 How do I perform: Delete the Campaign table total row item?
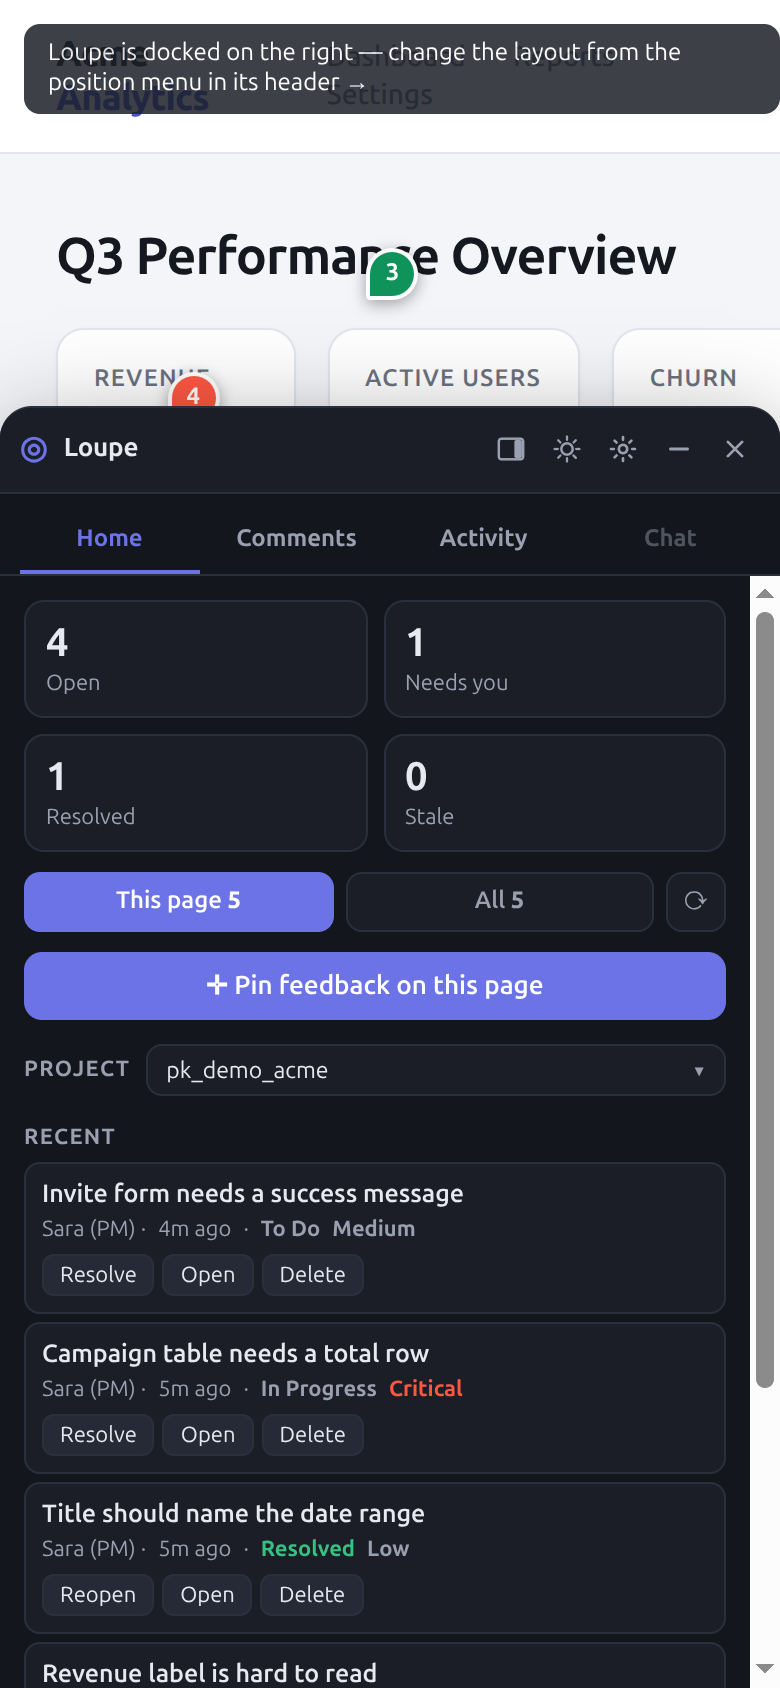[x=313, y=1435]
